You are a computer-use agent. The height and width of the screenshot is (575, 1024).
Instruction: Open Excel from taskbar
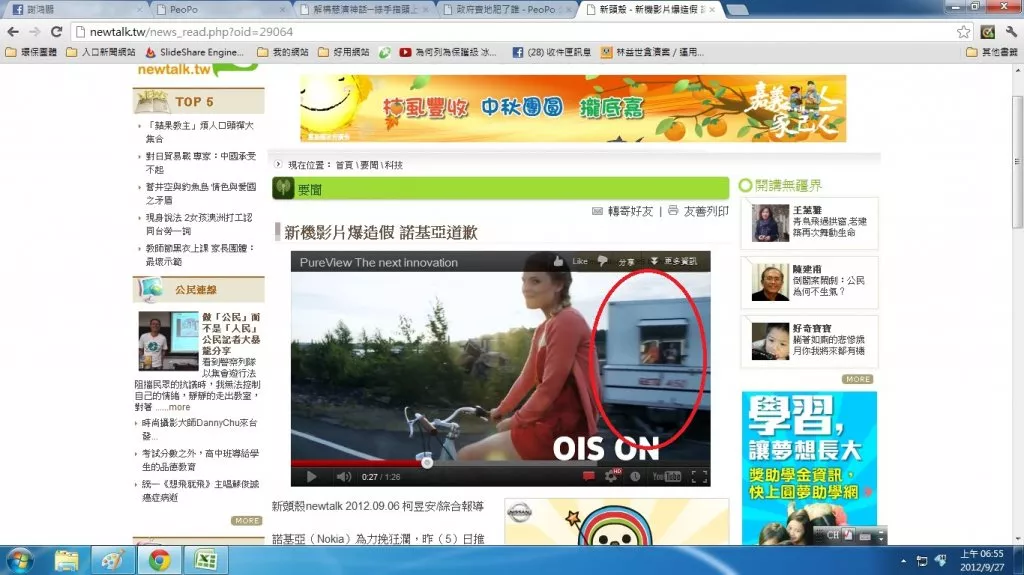(x=205, y=561)
